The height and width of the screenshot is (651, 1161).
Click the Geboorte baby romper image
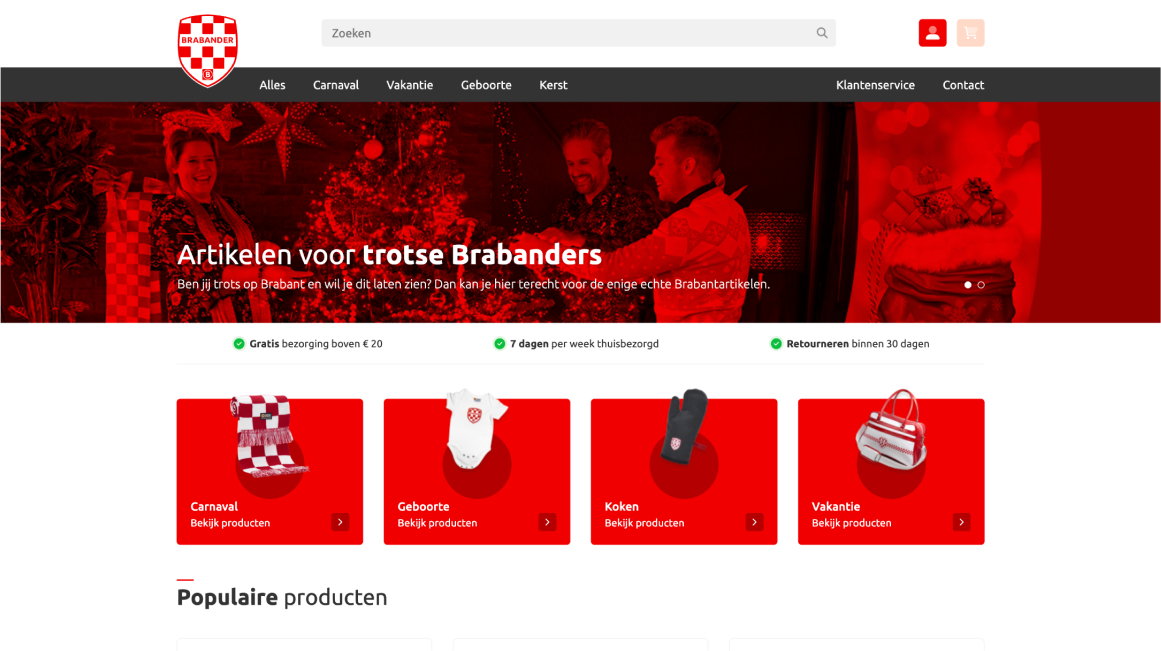click(x=475, y=429)
